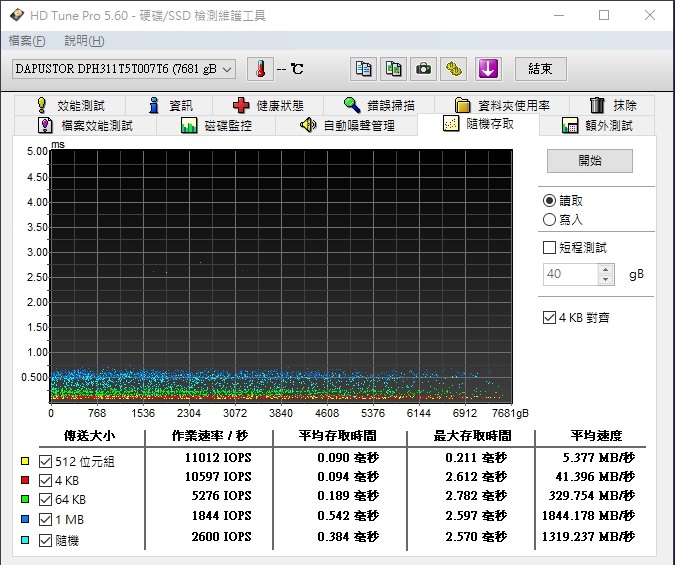Click the 2.782 毫秒 max access value
This screenshot has width=675, height=565.
click(476, 496)
